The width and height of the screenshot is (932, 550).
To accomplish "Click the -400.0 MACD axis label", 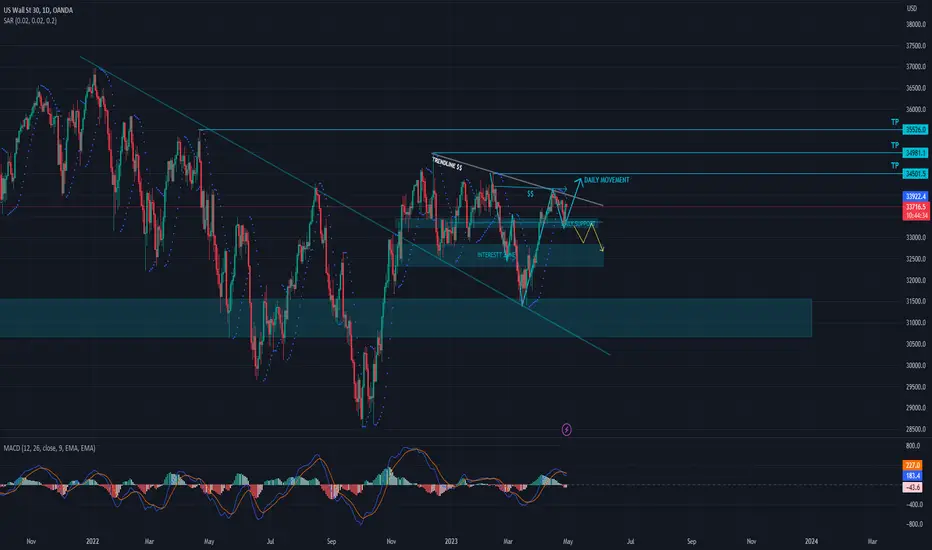I will click(x=912, y=505).
